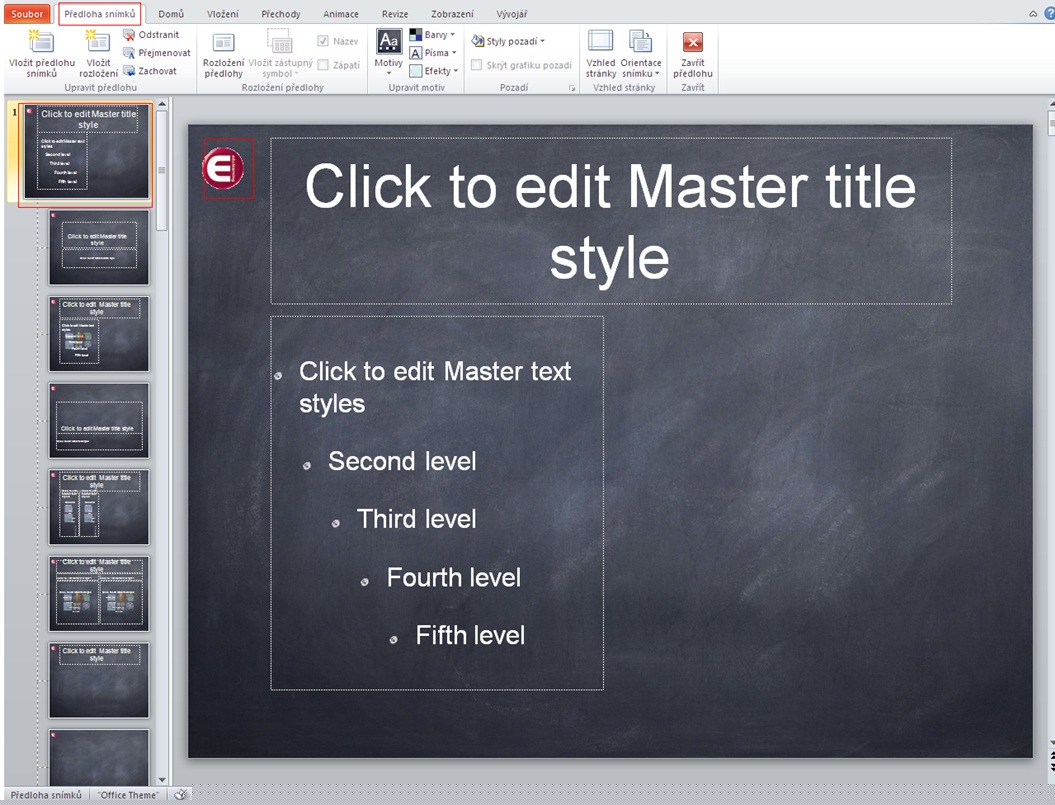The image size is (1055, 805).
Task: Click "Office Theme" in the status bar
Action: (128, 795)
